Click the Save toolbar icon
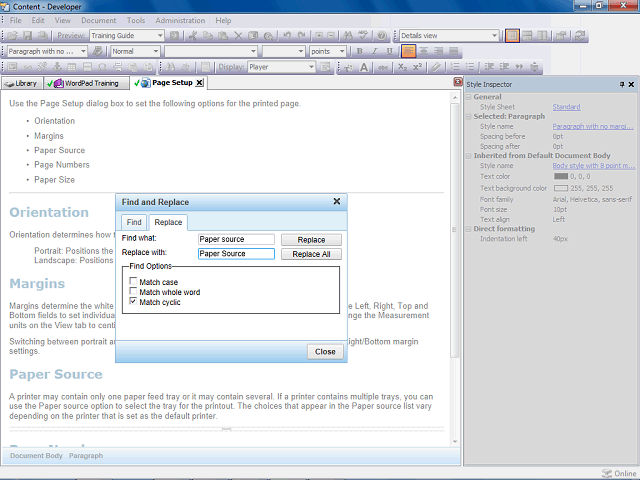This screenshot has height=480, width=640. (27, 36)
